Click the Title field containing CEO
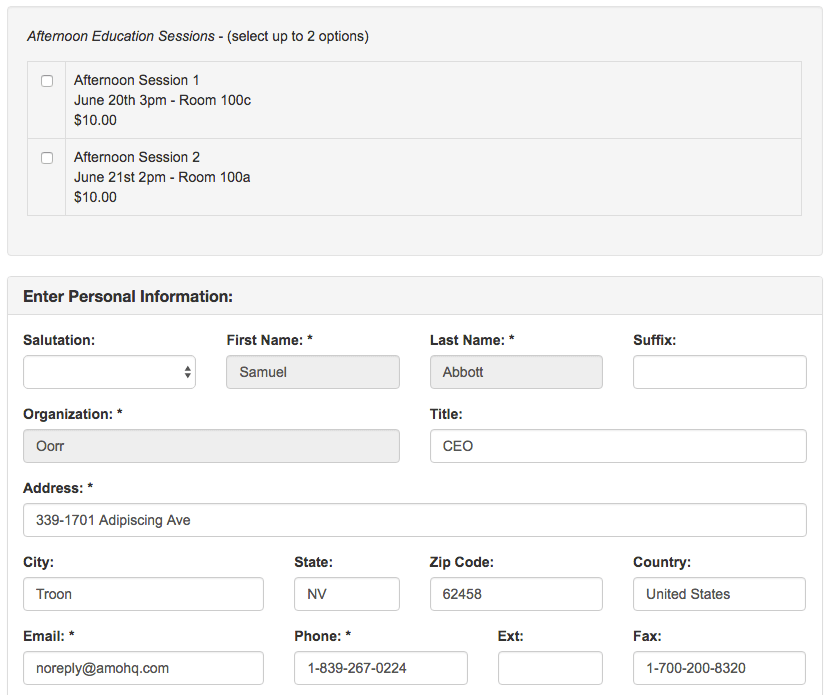The height and width of the screenshot is (695, 827). tap(618, 446)
